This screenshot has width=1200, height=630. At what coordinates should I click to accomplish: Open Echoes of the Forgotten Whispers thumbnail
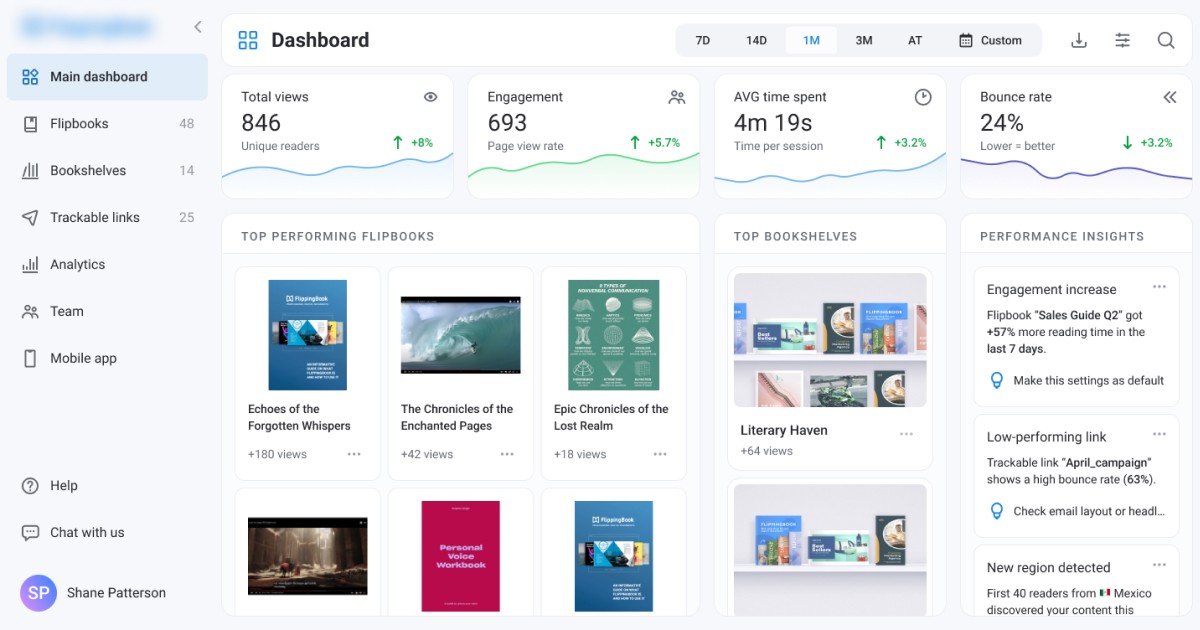(308, 335)
